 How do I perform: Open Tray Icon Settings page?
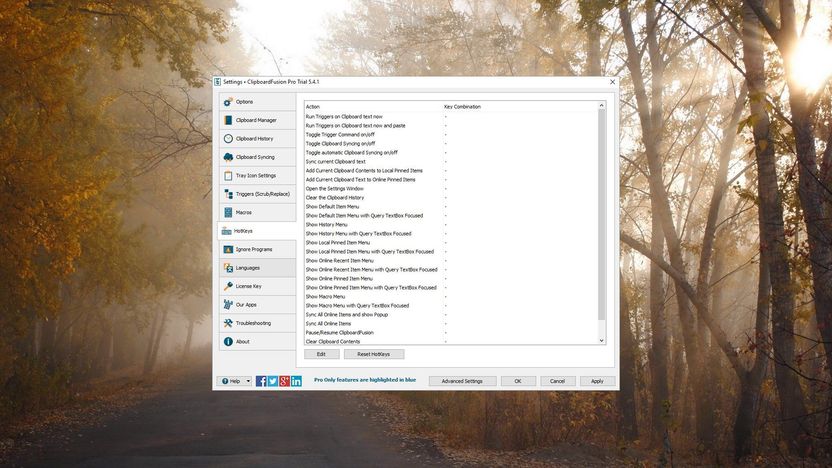pyautogui.click(x=257, y=175)
